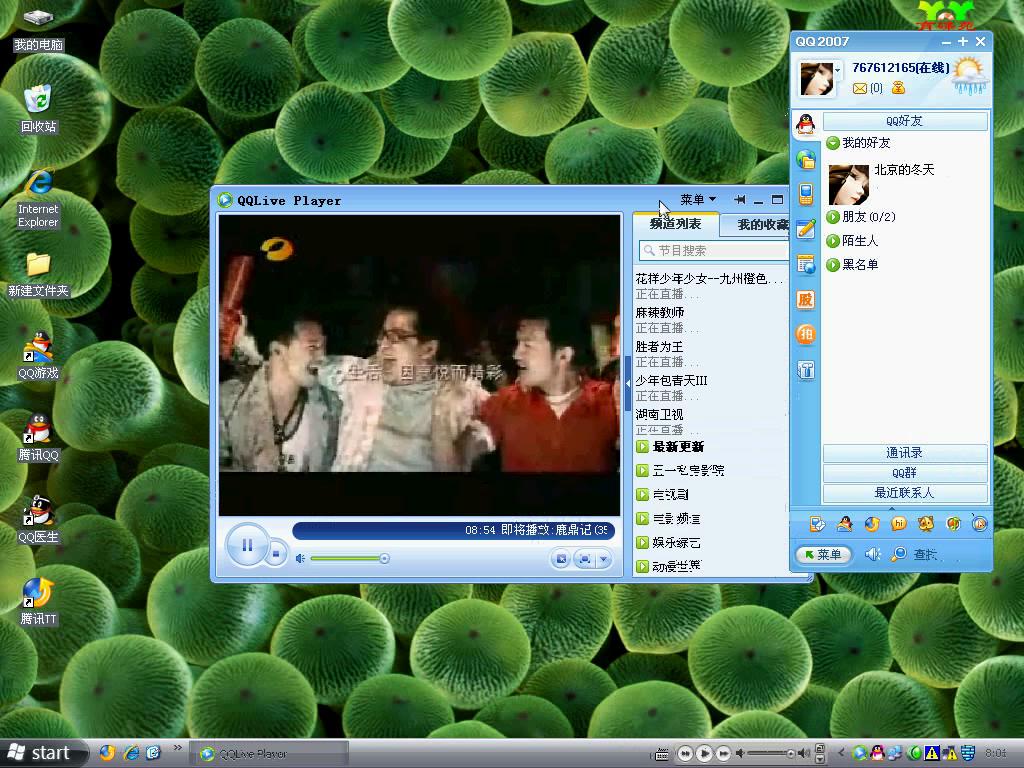The height and width of the screenshot is (768, 1024).
Task: Mute QQLive Player with the speaker icon
Action: [300, 558]
